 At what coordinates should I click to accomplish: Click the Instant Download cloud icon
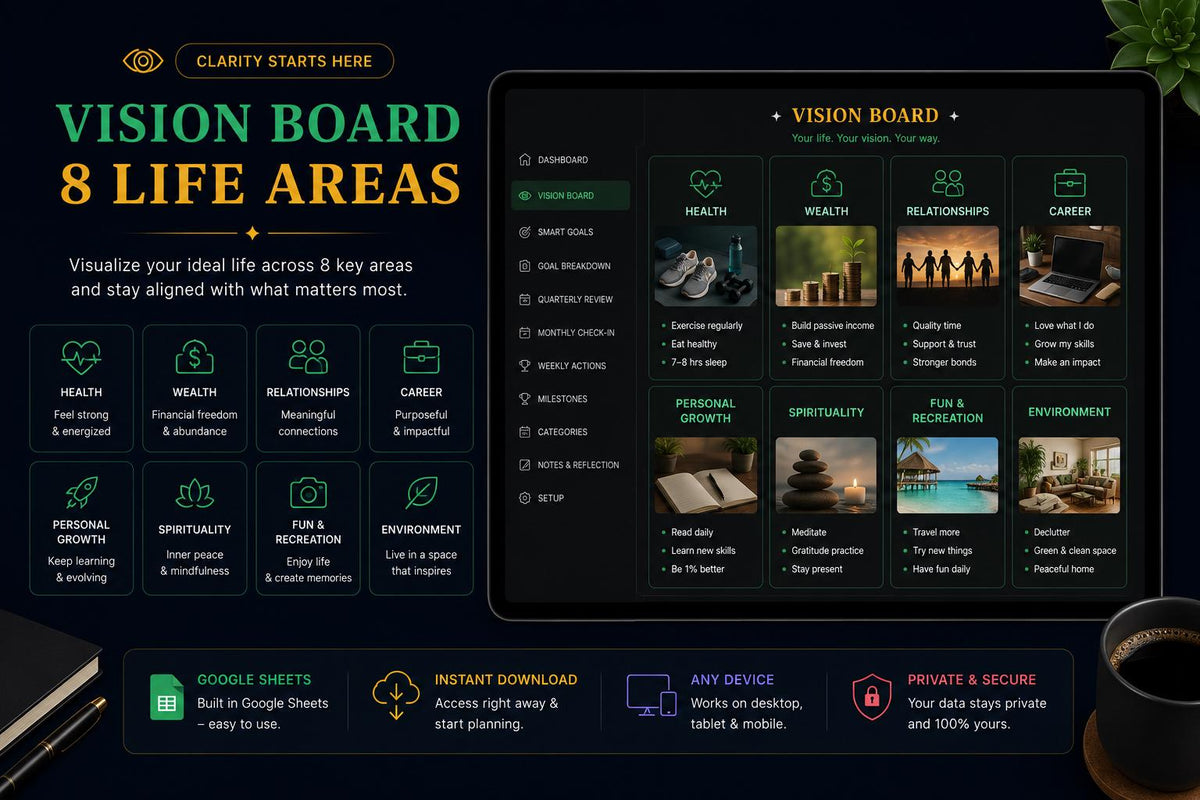pyautogui.click(x=395, y=696)
